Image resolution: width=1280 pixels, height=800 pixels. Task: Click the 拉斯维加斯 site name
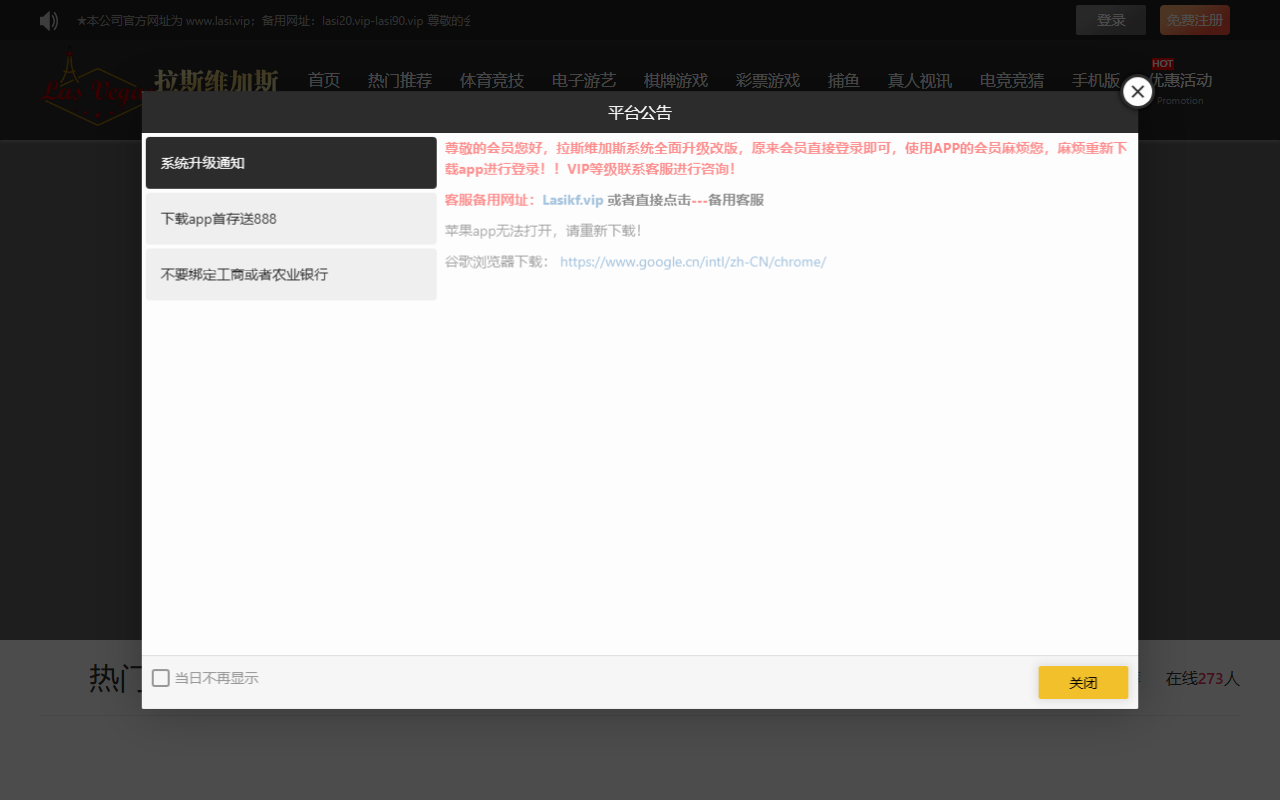pyautogui.click(x=216, y=82)
